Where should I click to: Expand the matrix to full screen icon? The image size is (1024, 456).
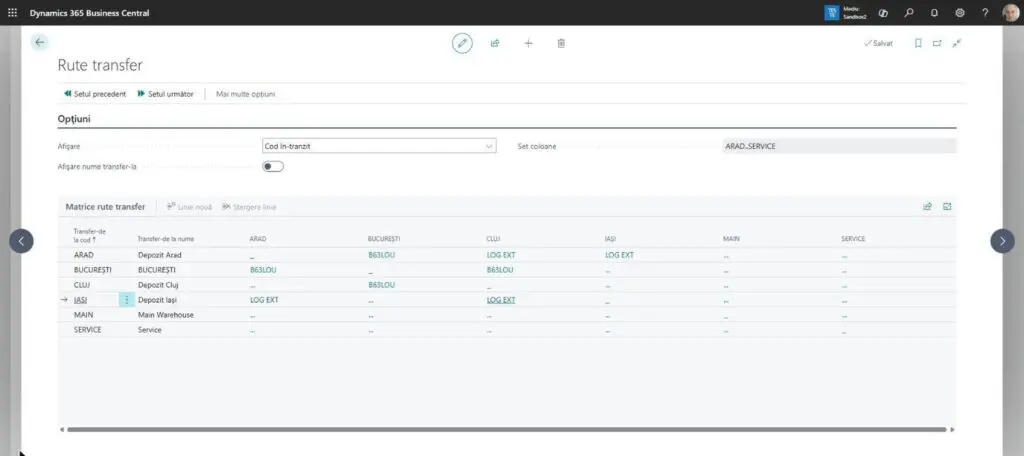[x=947, y=206]
